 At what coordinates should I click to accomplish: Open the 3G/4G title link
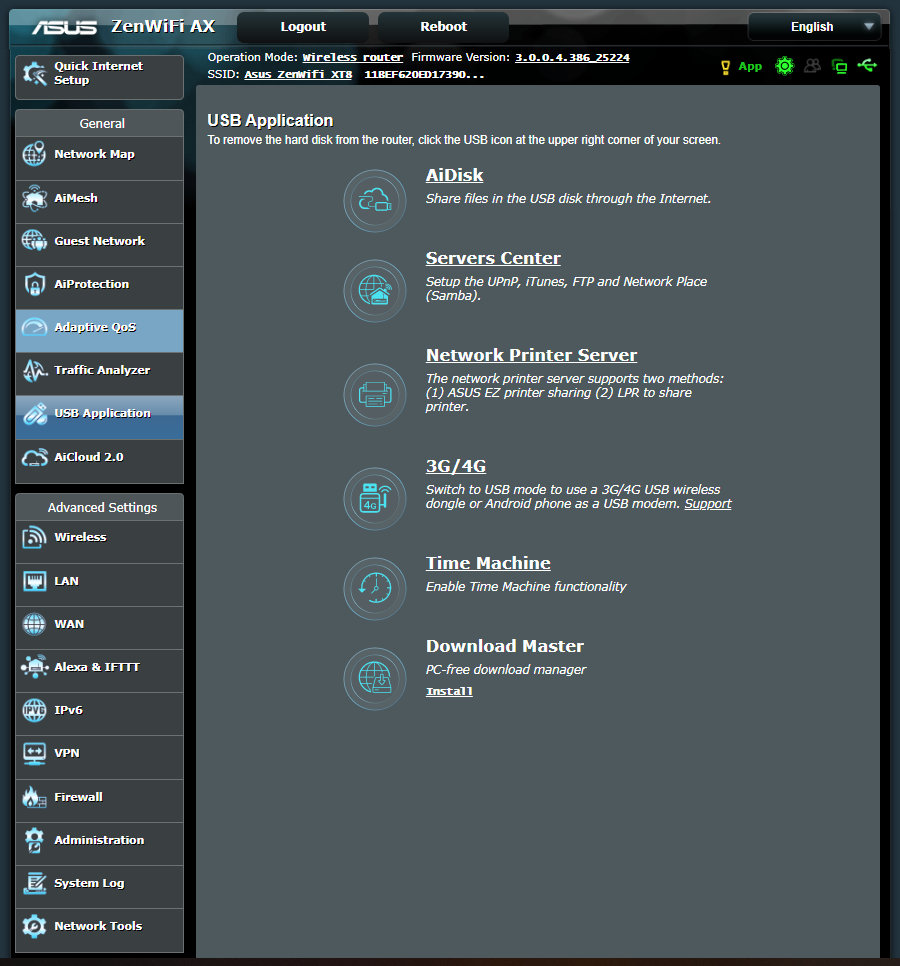click(x=456, y=466)
